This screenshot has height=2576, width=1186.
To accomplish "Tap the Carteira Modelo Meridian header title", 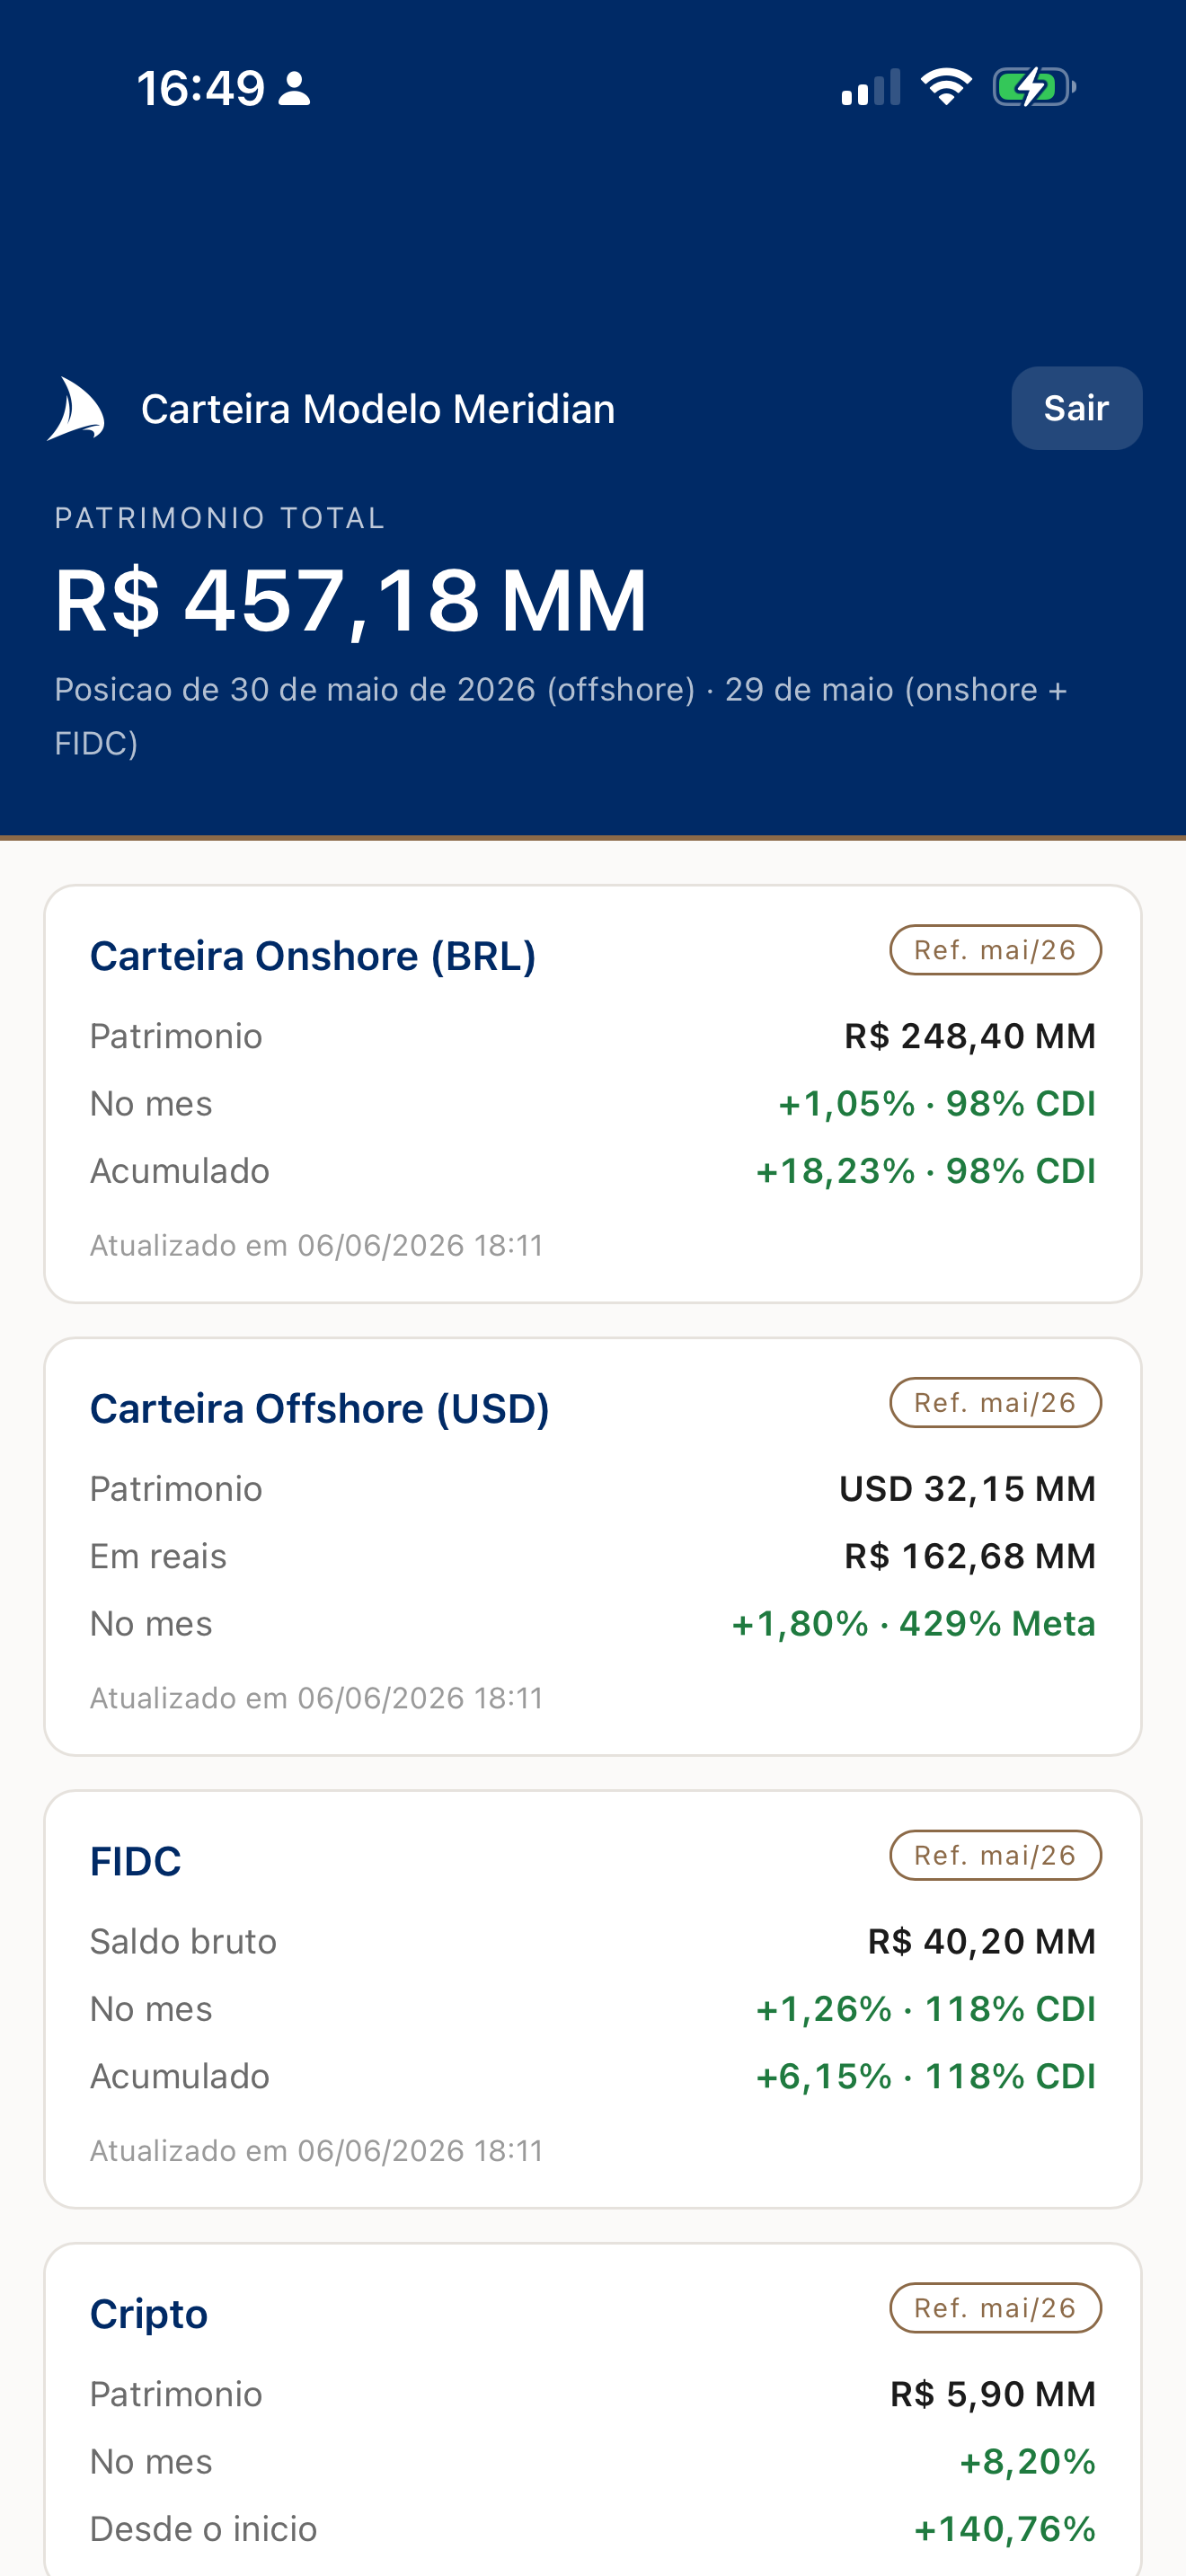I will click(x=378, y=409).
